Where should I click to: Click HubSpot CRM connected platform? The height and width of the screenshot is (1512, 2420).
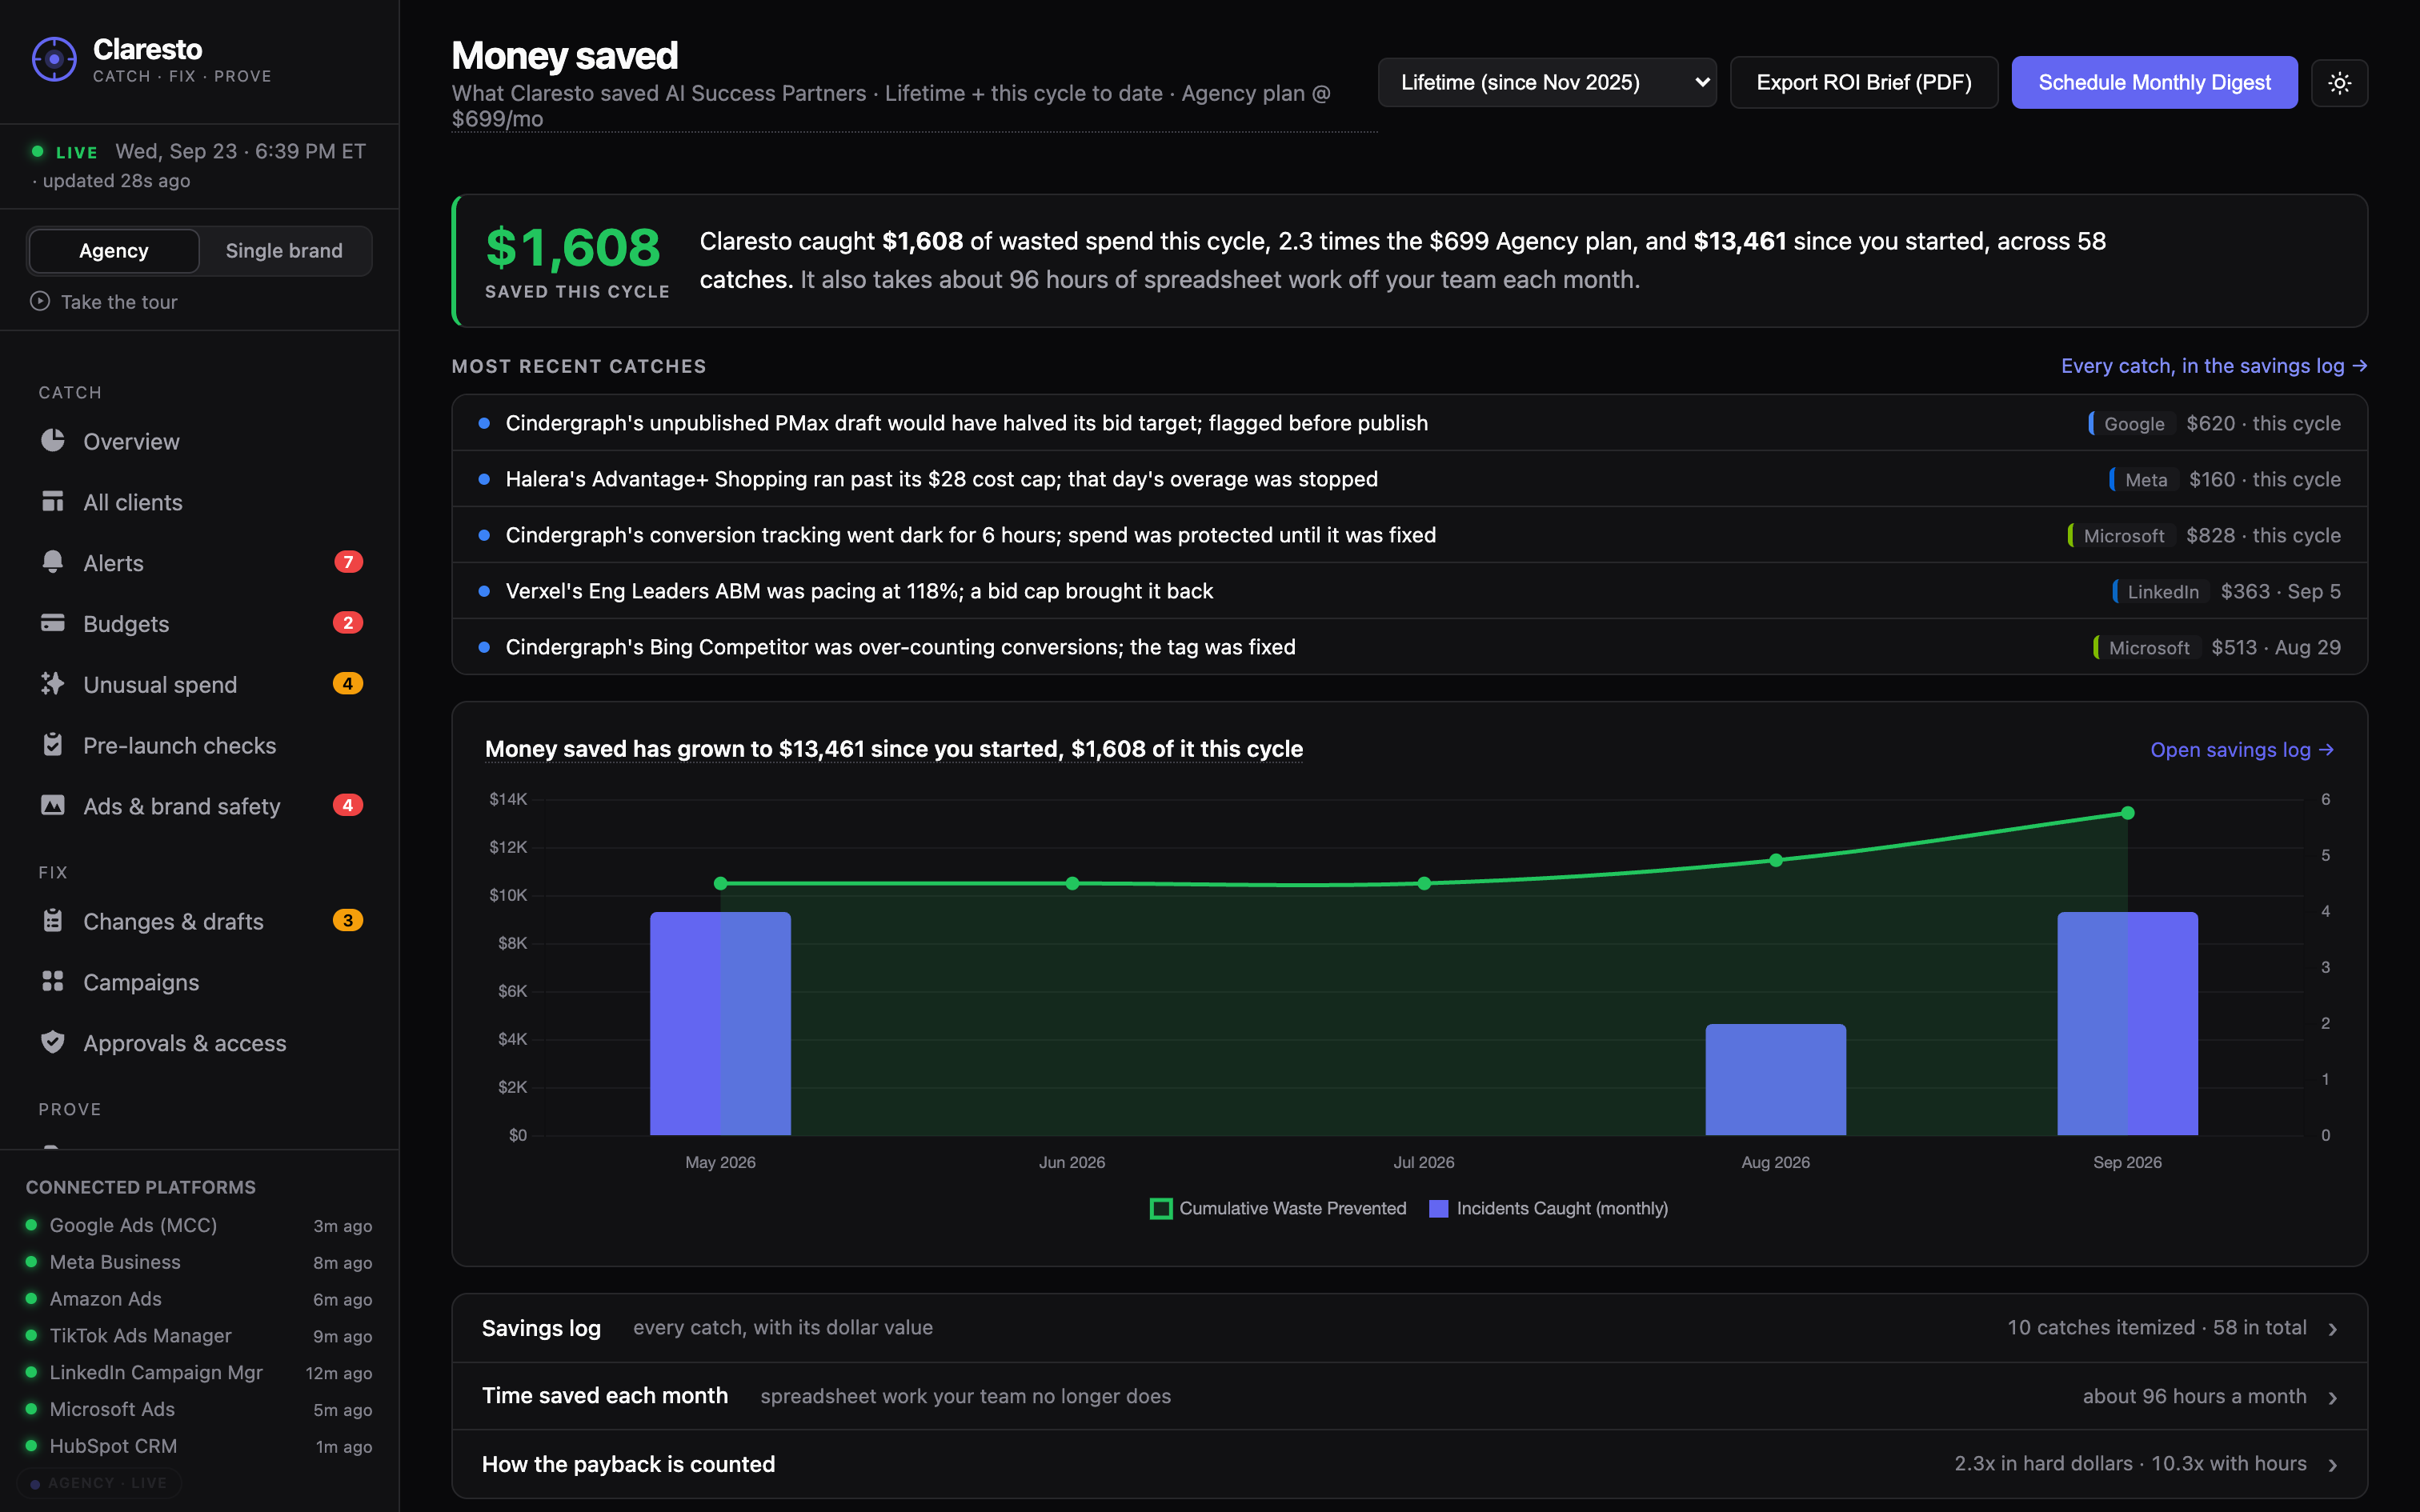tap(199, 1446)
